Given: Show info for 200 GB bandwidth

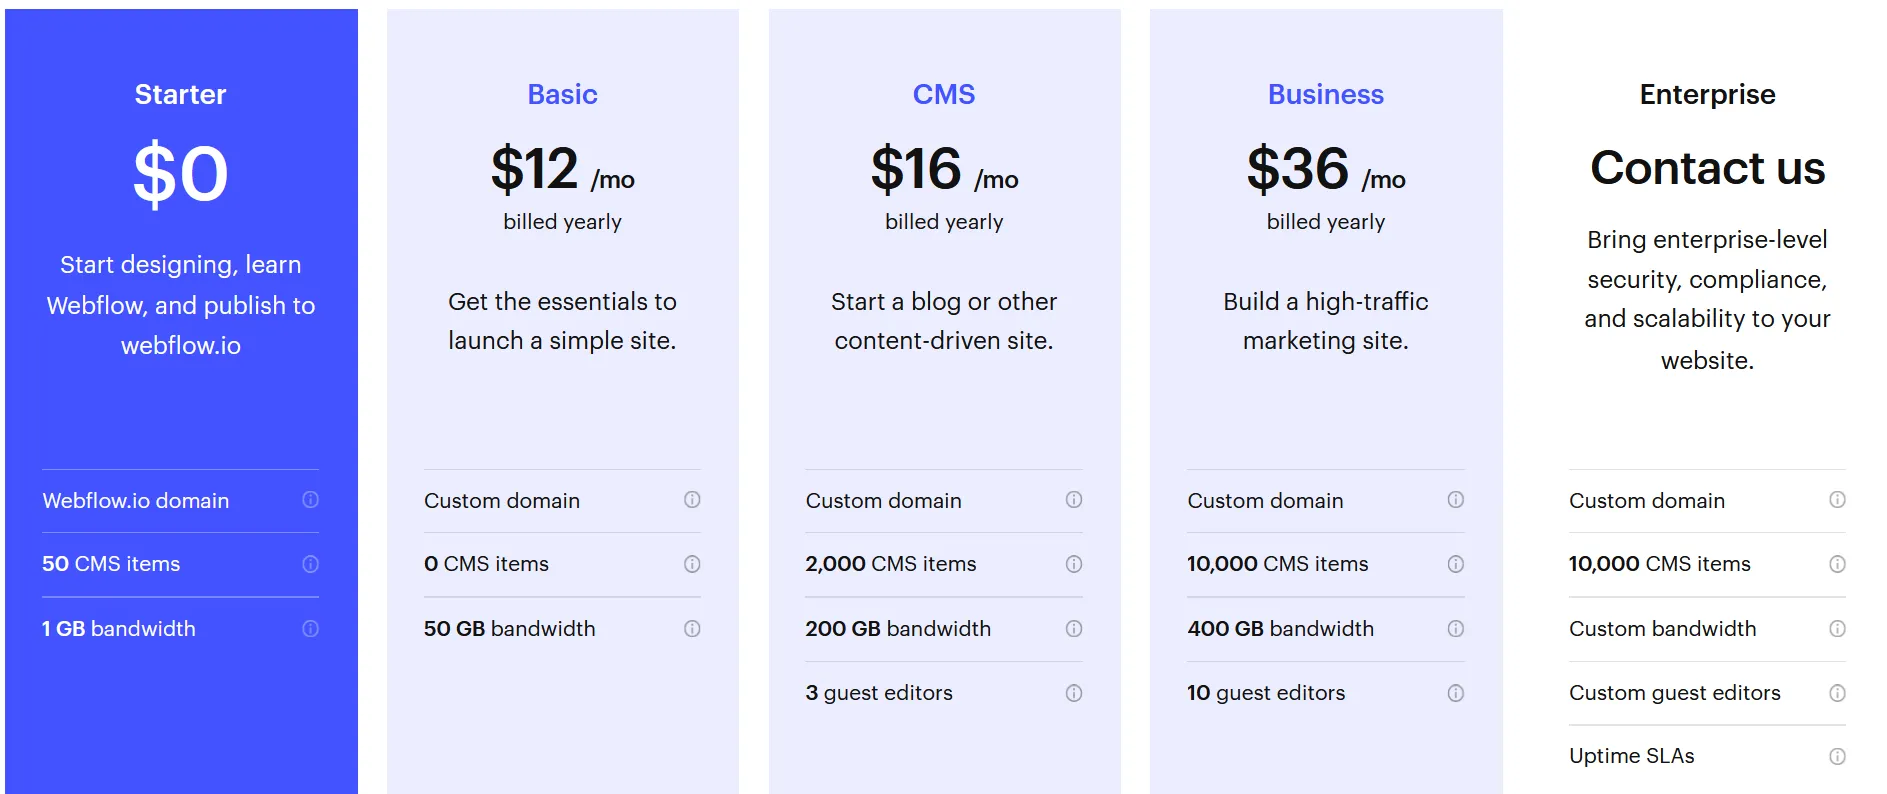Looking at the screenshot, I should pyautogui.click(x=1074, y=629).
